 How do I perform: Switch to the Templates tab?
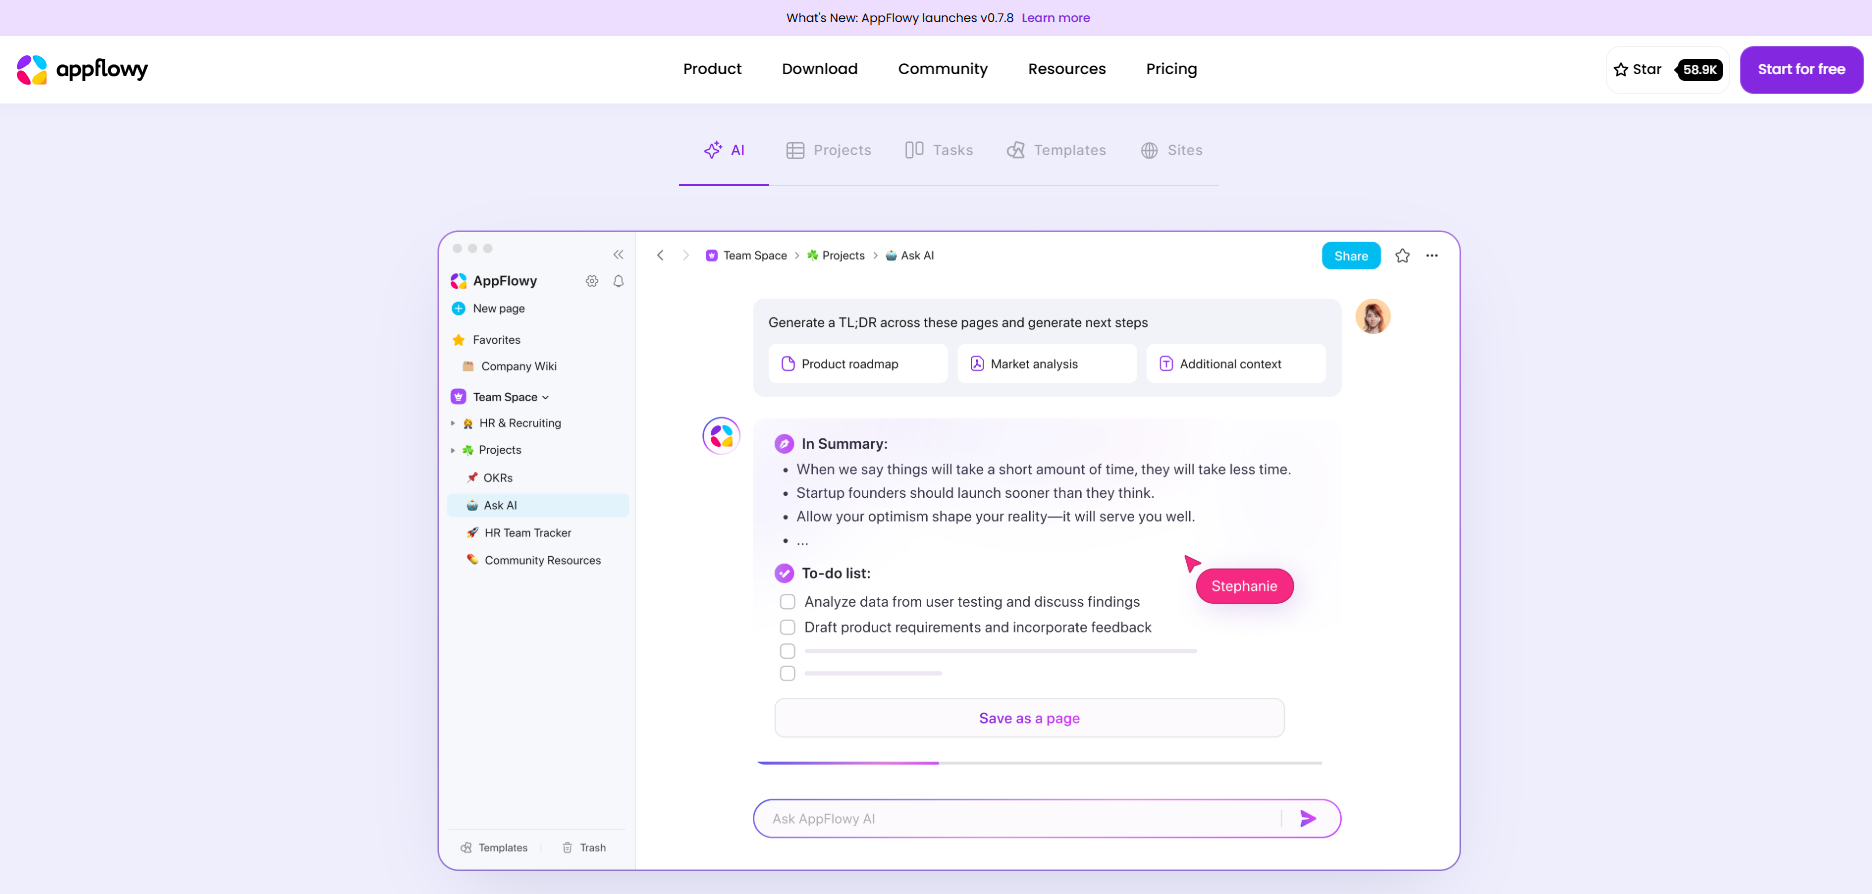(x=1057, y=150)
